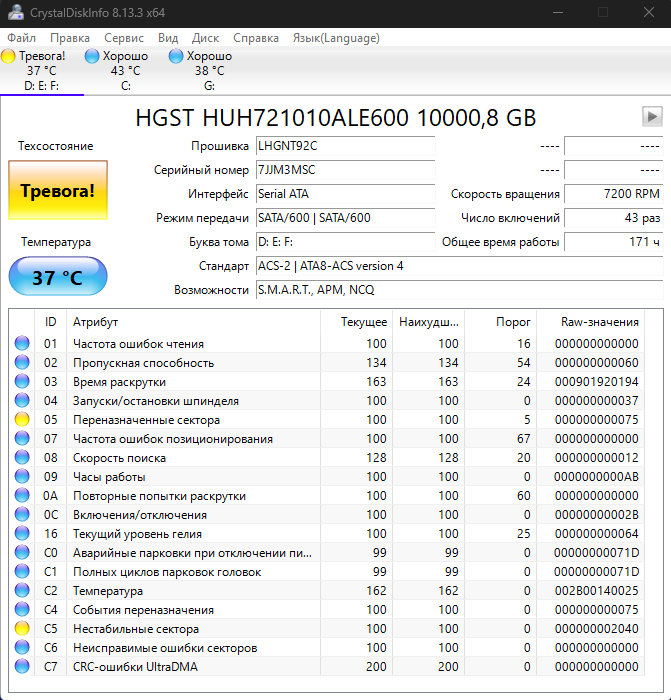671x700 pixels.
Task: Select the G: disk tab at 38 °C
Action: (209, 71)
